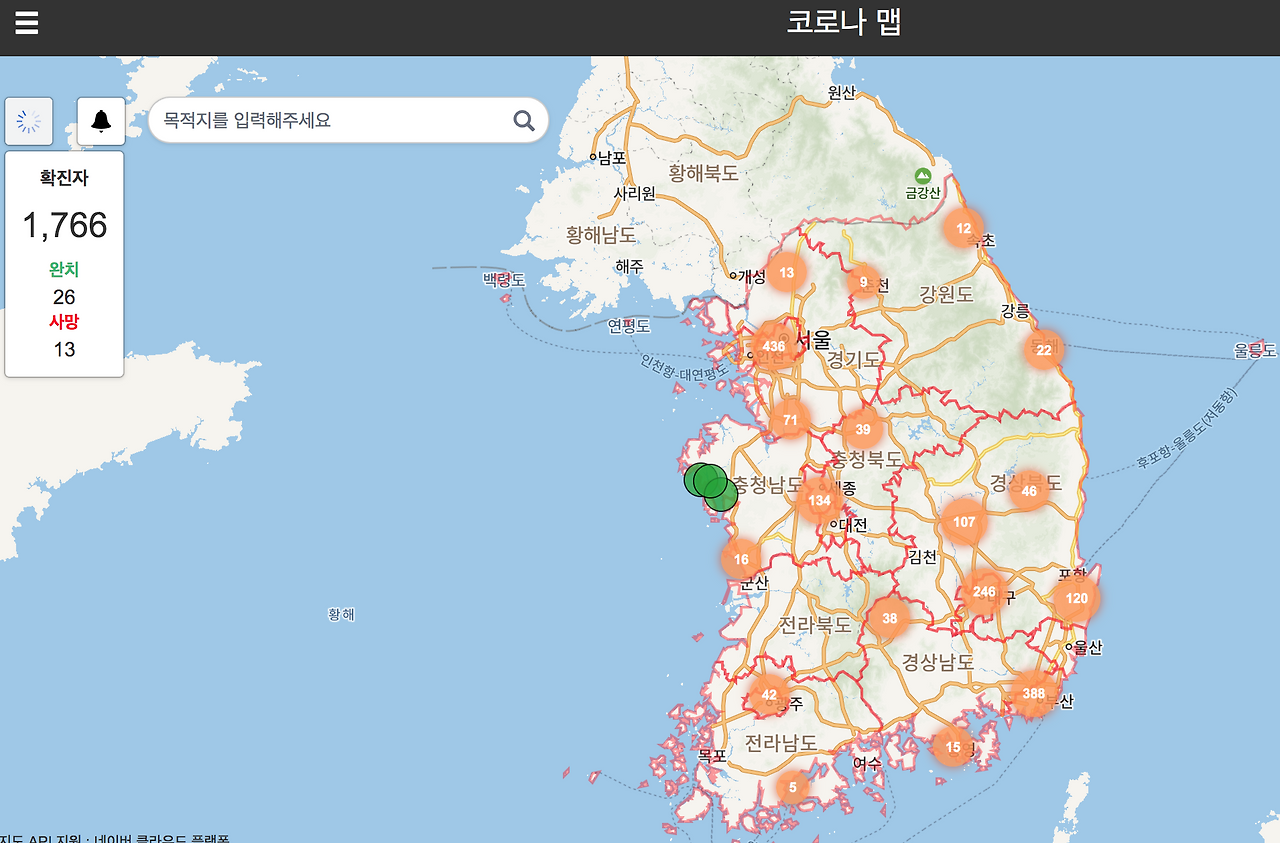Click the 134 marker near Sejong
The image size is (1280, 843).
819,500
